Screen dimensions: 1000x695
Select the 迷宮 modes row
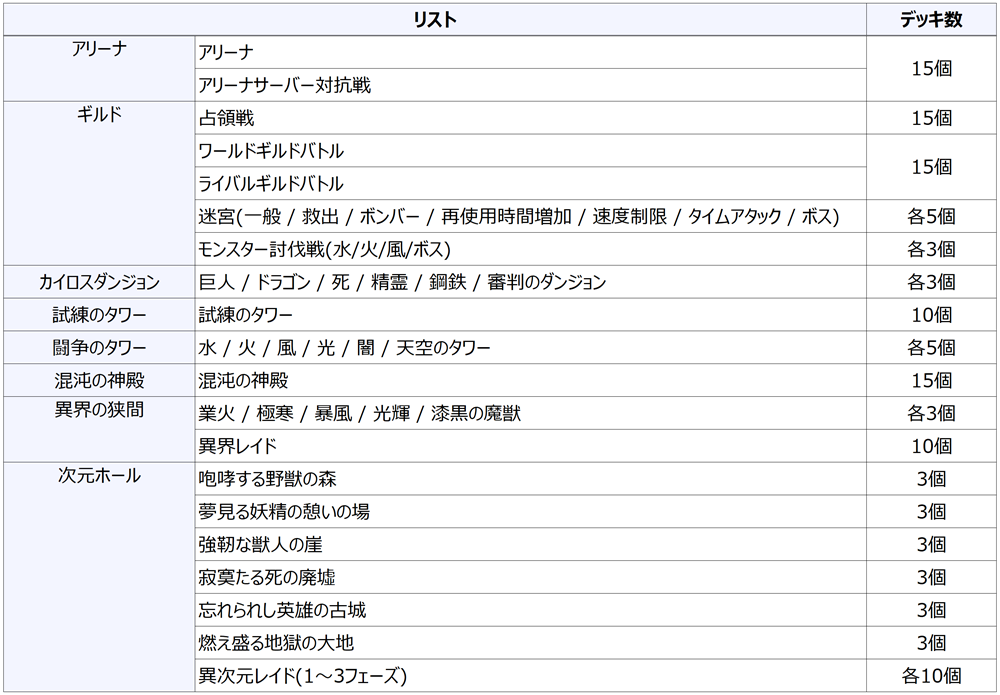tap(518, 216)
